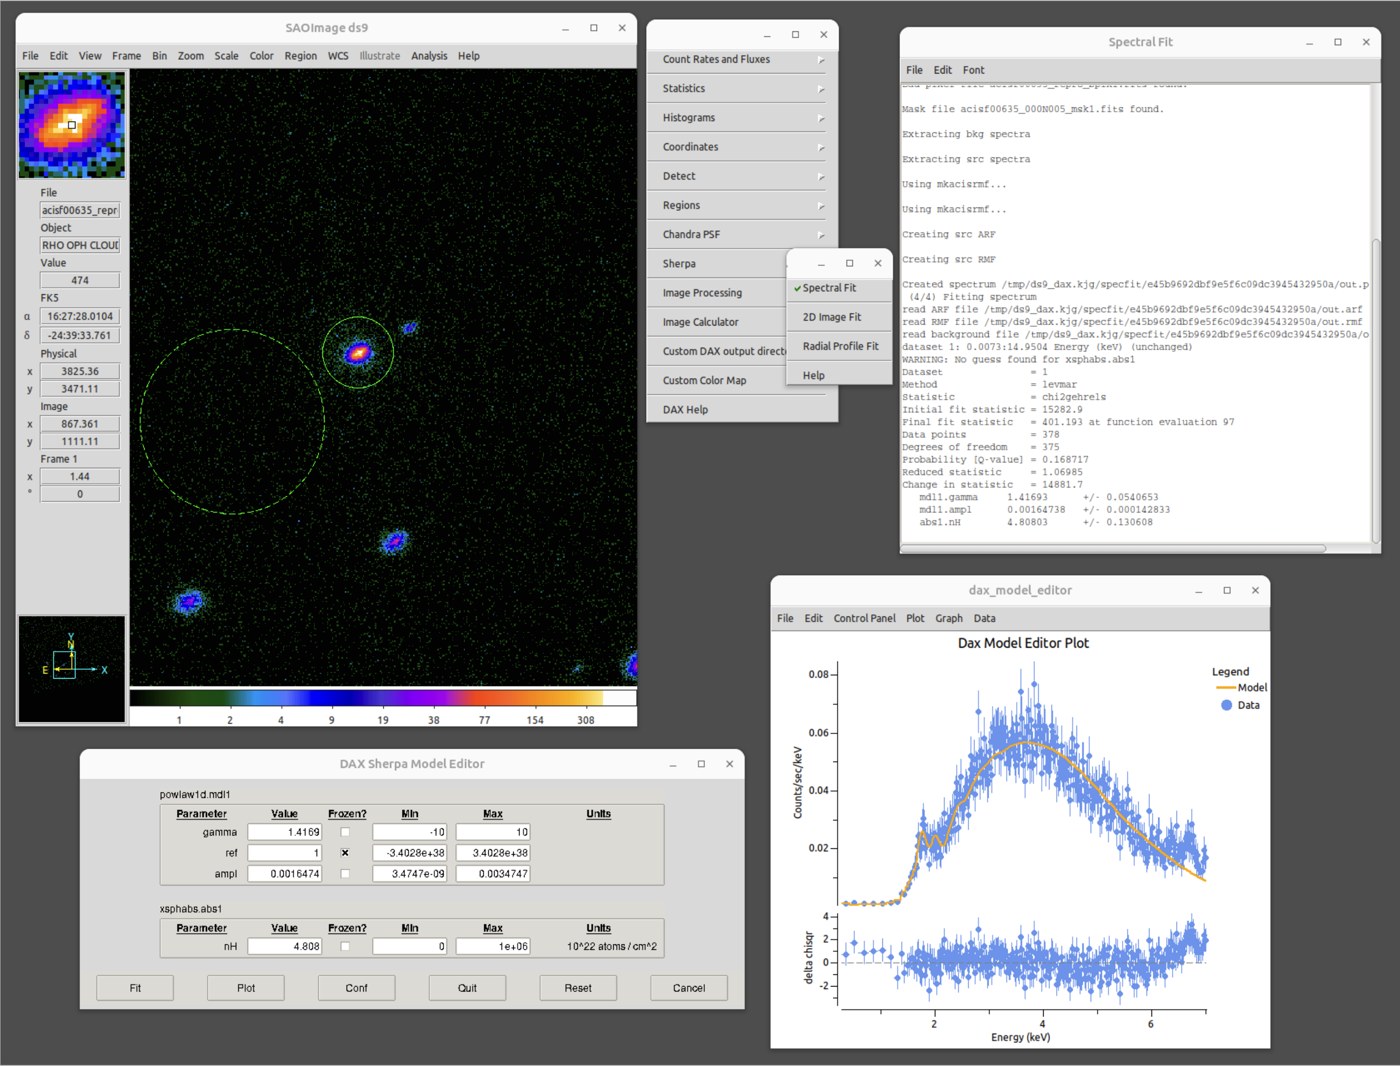Screen dimensions: 1400x1066
Task: Open the Color menu in ds9
Action: (261, 56)
